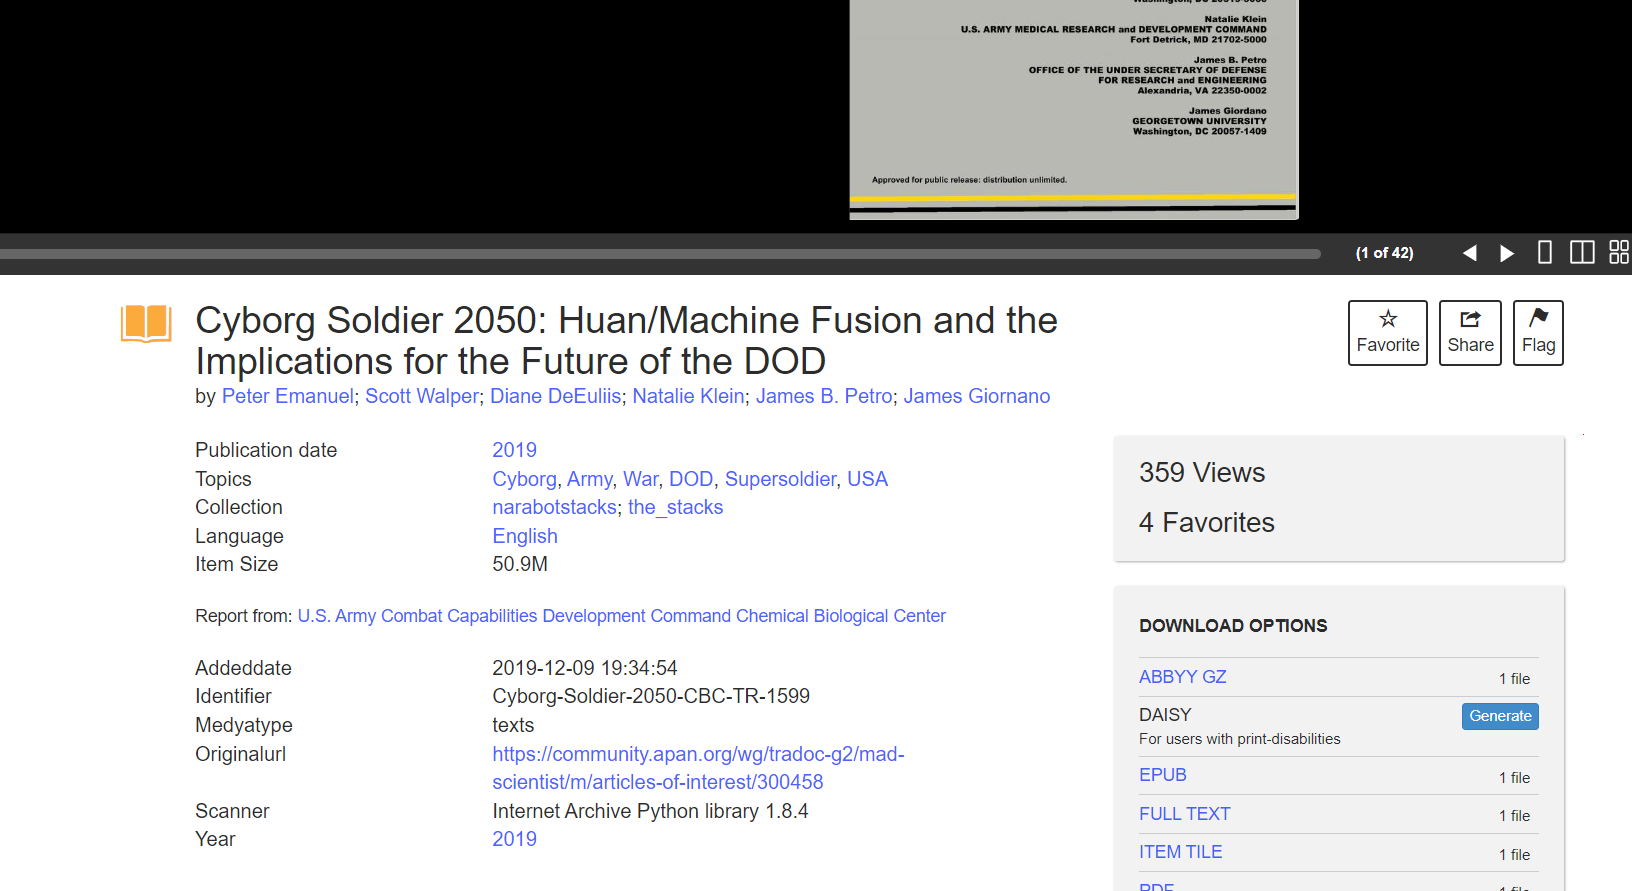Click the page scrubber bar
This screenshot has height=891, width=1632.
point(660,254)
